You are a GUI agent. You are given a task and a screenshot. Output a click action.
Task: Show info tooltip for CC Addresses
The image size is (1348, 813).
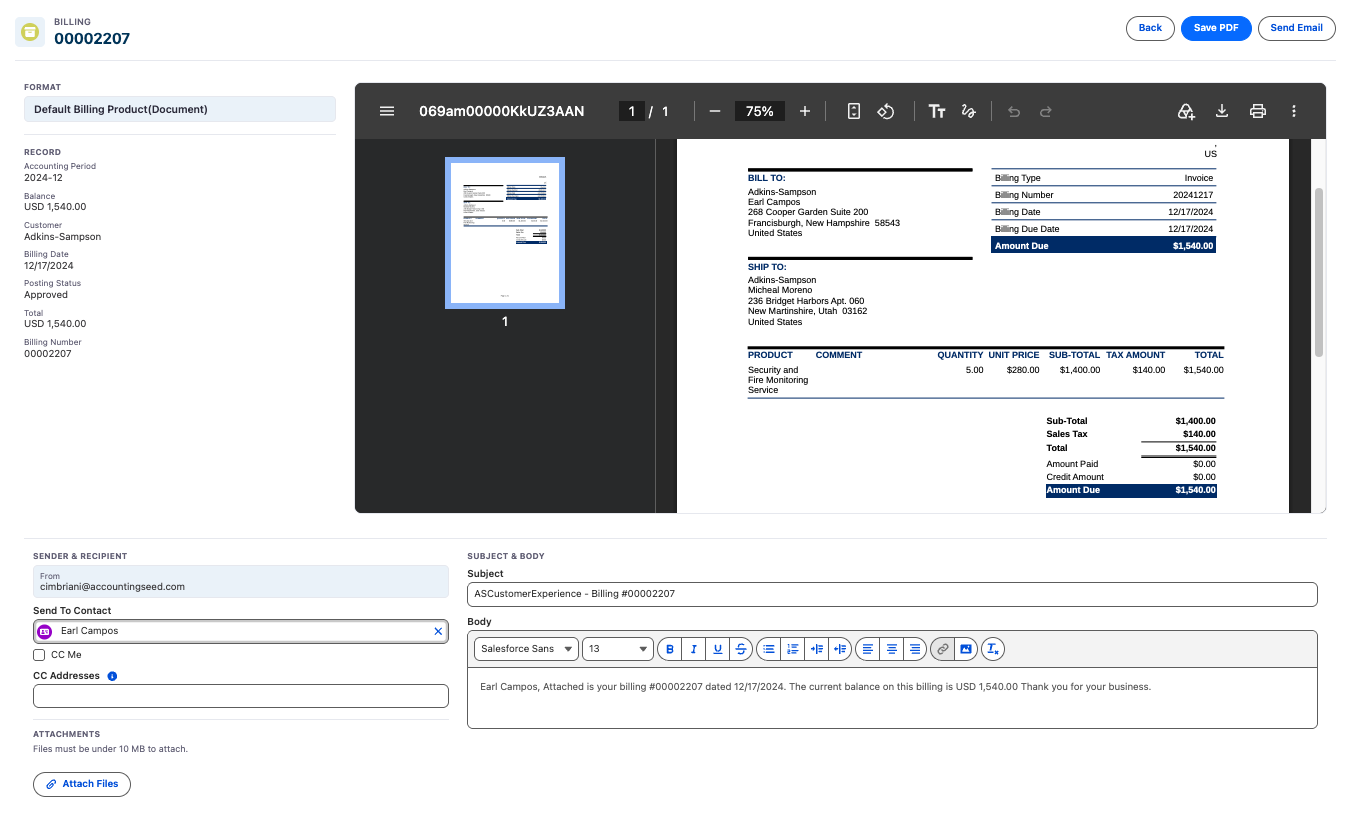112,676
